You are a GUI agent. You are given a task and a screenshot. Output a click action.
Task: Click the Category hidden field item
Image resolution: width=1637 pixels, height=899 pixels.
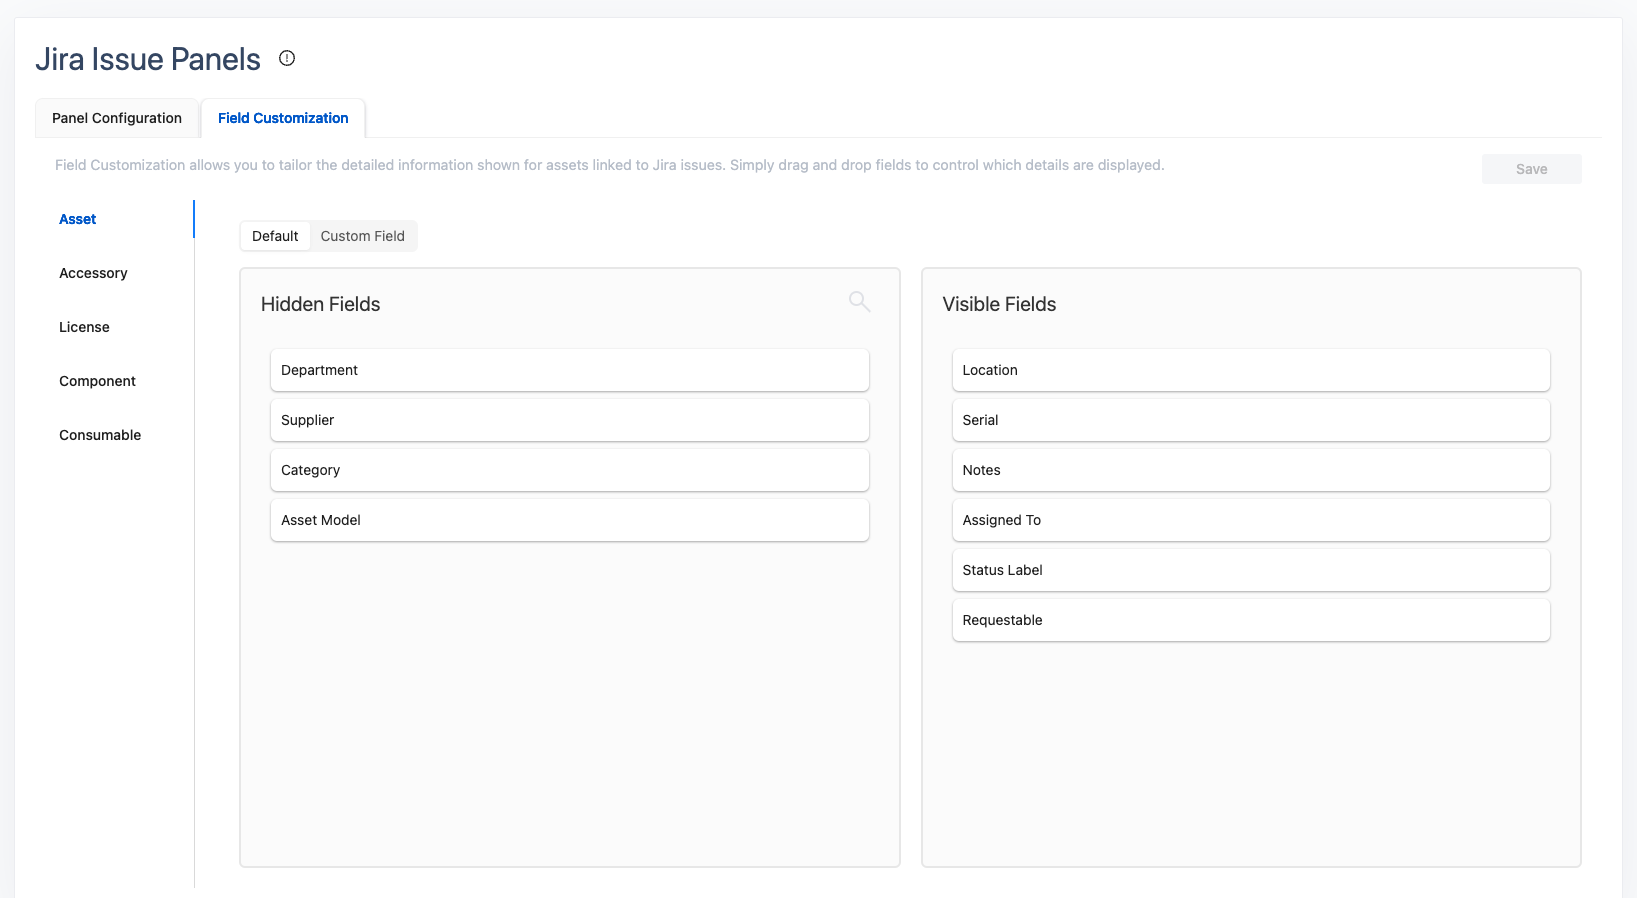pos(569,470)
